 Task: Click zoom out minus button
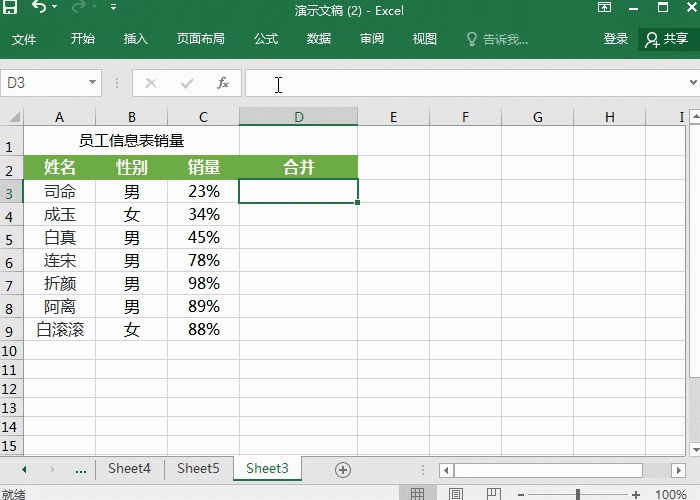[521, 494]
